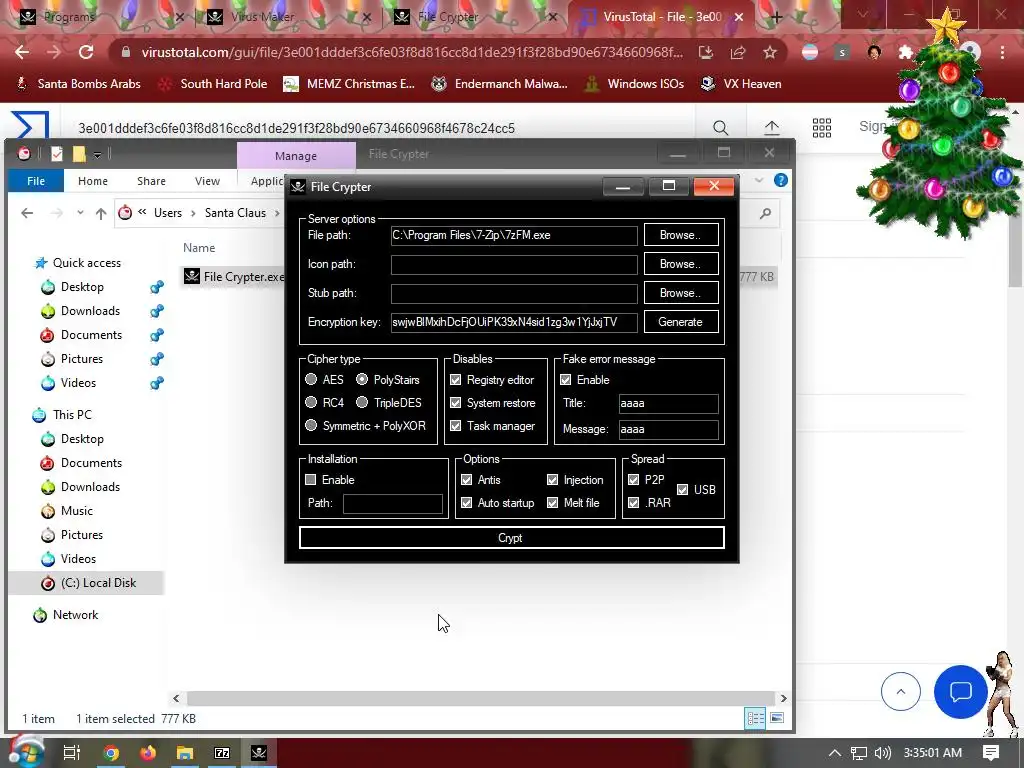Open Firefox from the taskbar
Viewport: 1024px width, 768px height.
[x=148, y=753]
